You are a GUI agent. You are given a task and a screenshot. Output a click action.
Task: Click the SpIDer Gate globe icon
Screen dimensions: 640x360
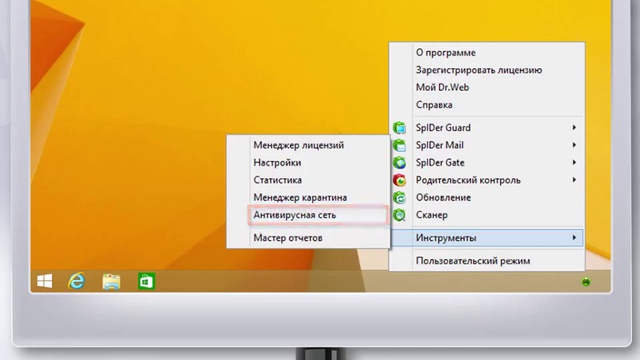399,163
